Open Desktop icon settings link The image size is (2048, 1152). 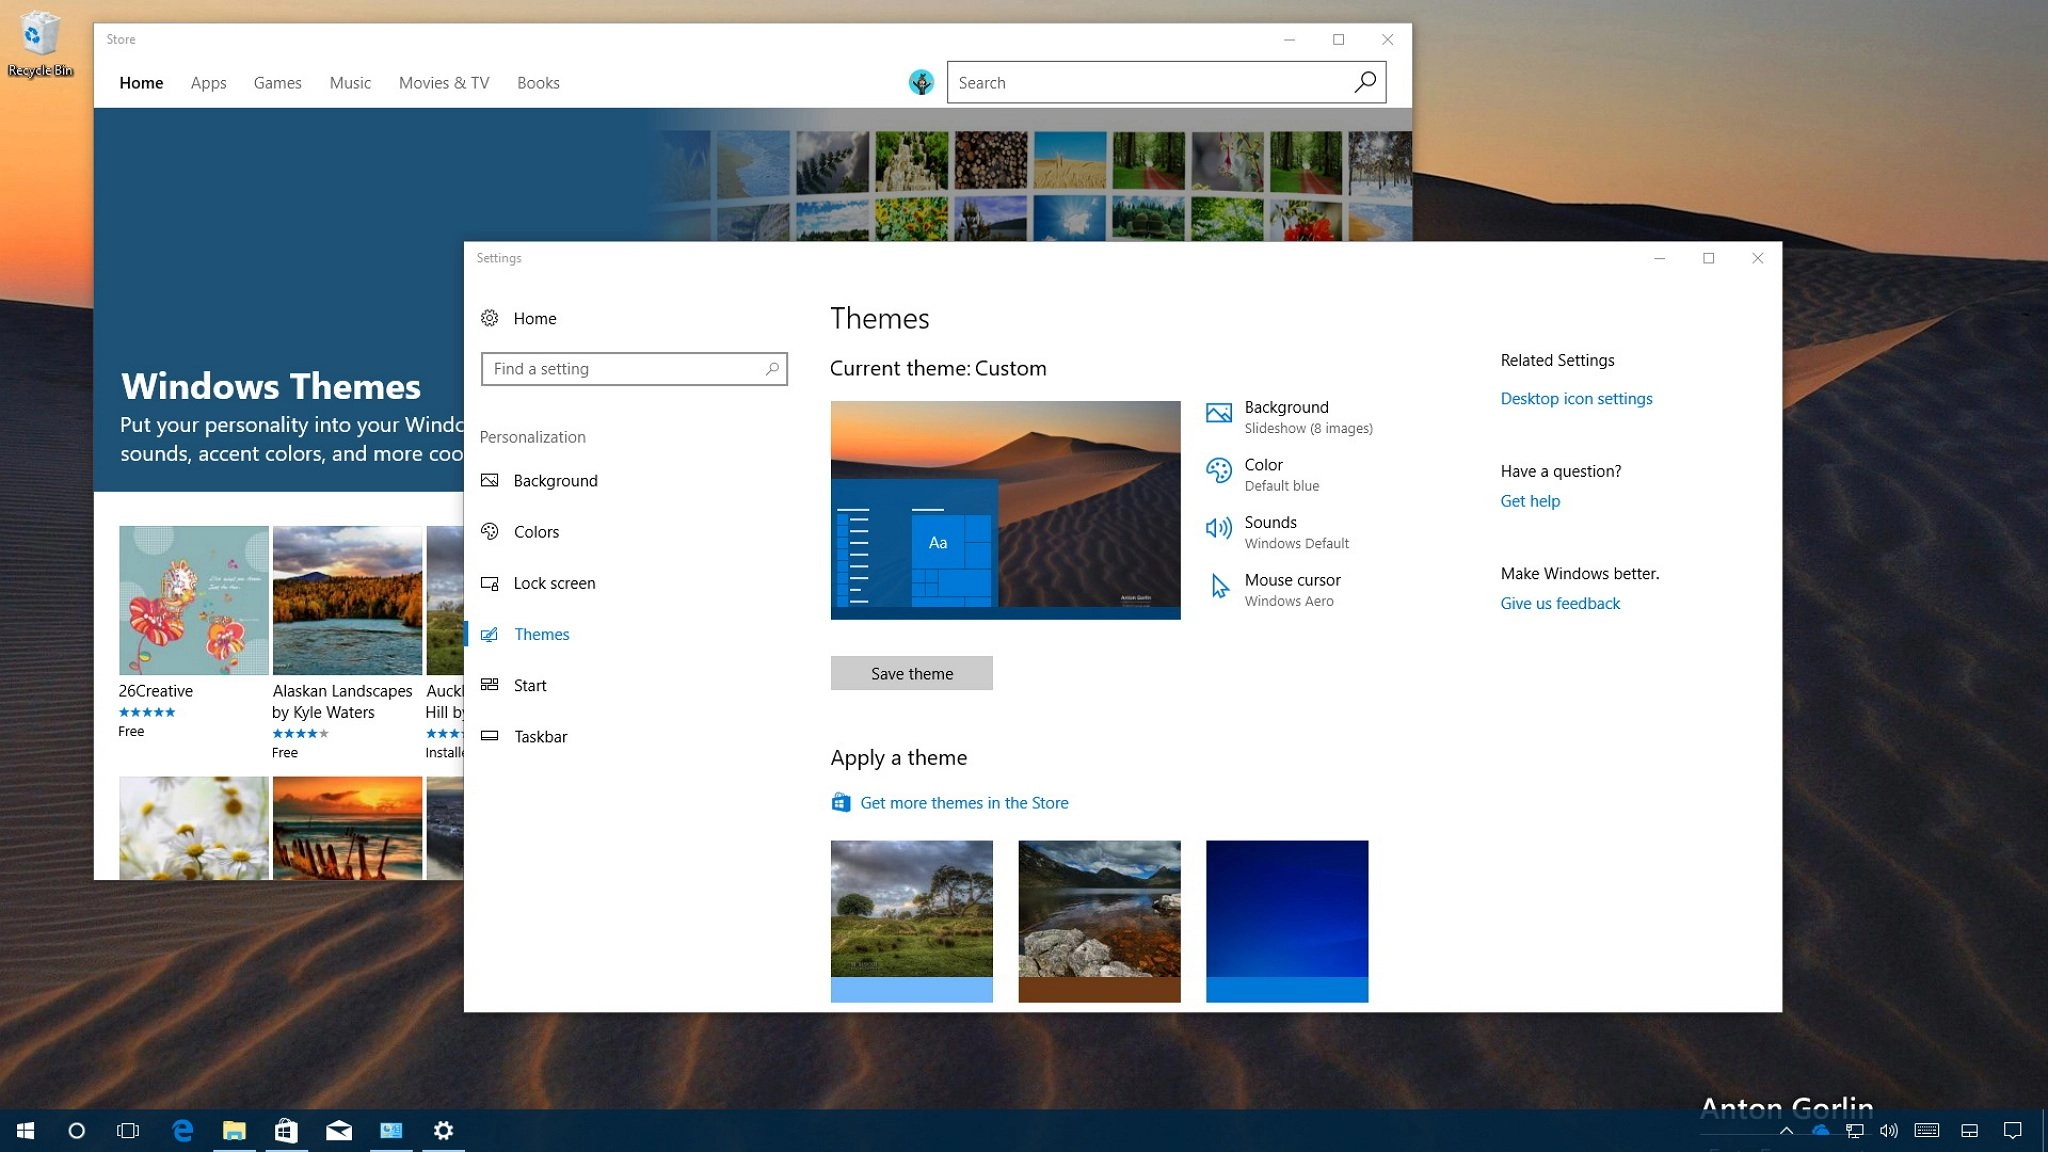click(1575, 399)
